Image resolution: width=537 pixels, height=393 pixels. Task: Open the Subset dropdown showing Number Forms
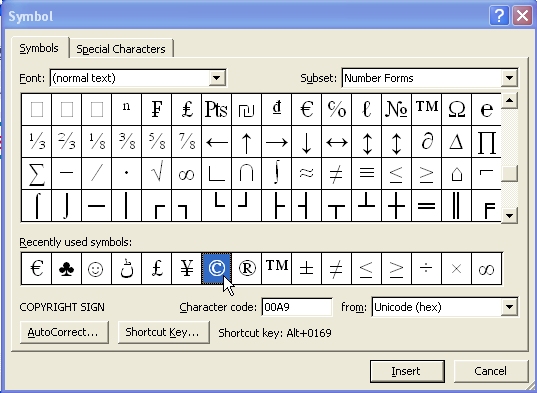509,78
